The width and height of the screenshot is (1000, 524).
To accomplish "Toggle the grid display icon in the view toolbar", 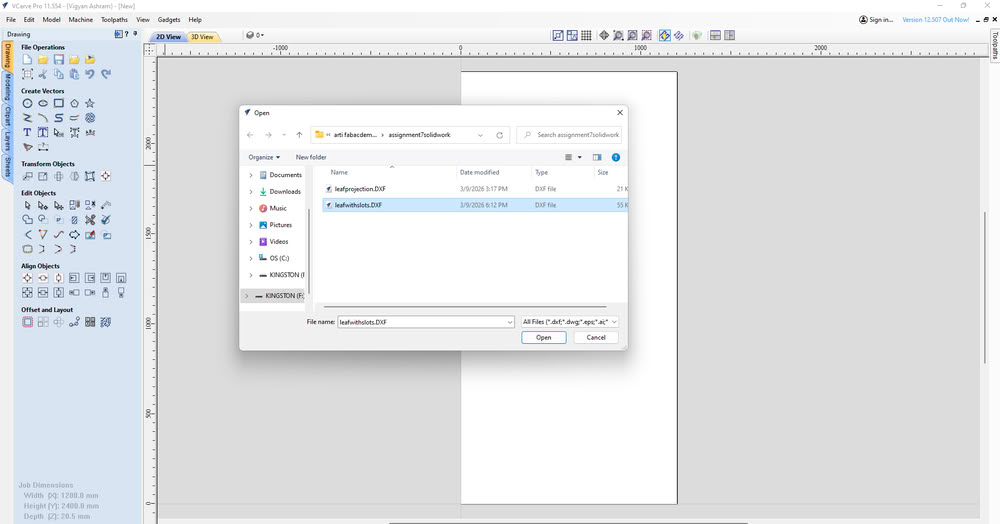I will click(586, 36).
